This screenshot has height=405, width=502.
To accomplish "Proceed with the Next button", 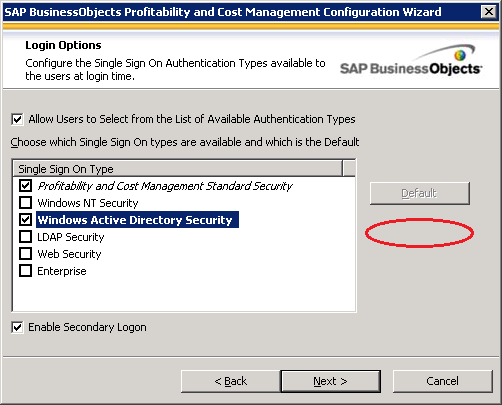I will click(x=330, y=381).
